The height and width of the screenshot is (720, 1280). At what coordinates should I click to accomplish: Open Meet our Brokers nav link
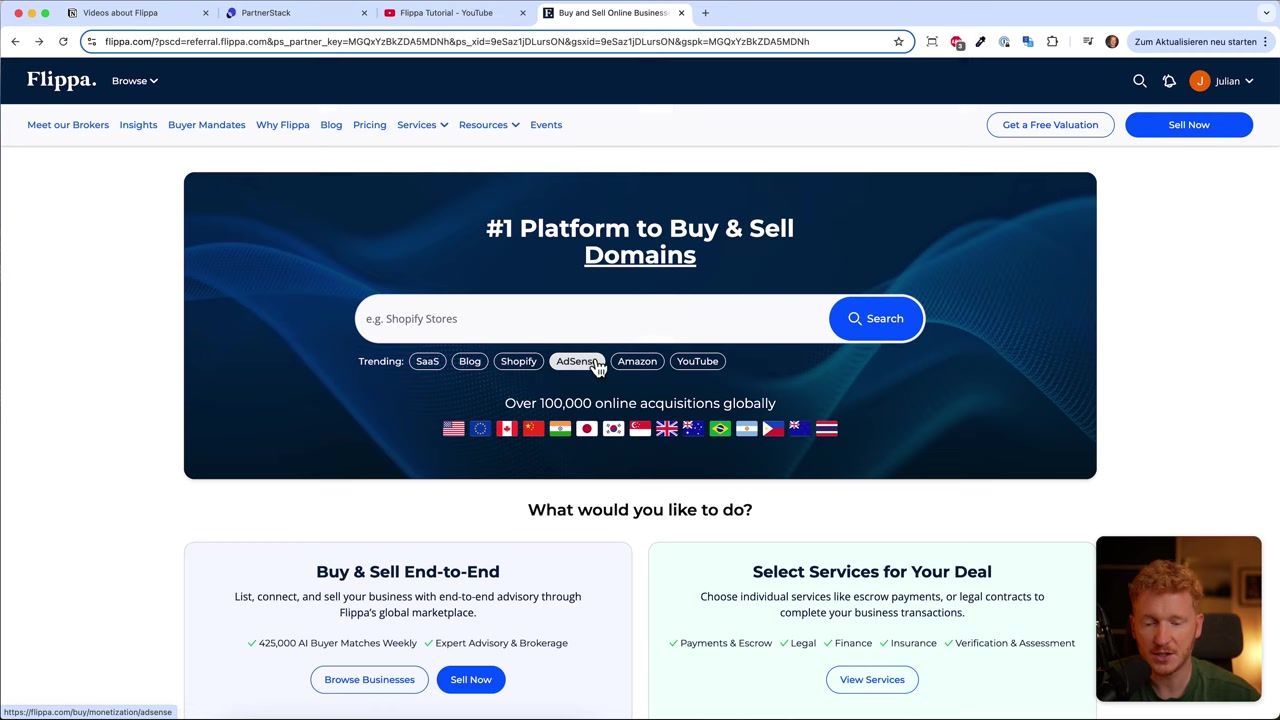pyautogui.click(x=68, y=125)
